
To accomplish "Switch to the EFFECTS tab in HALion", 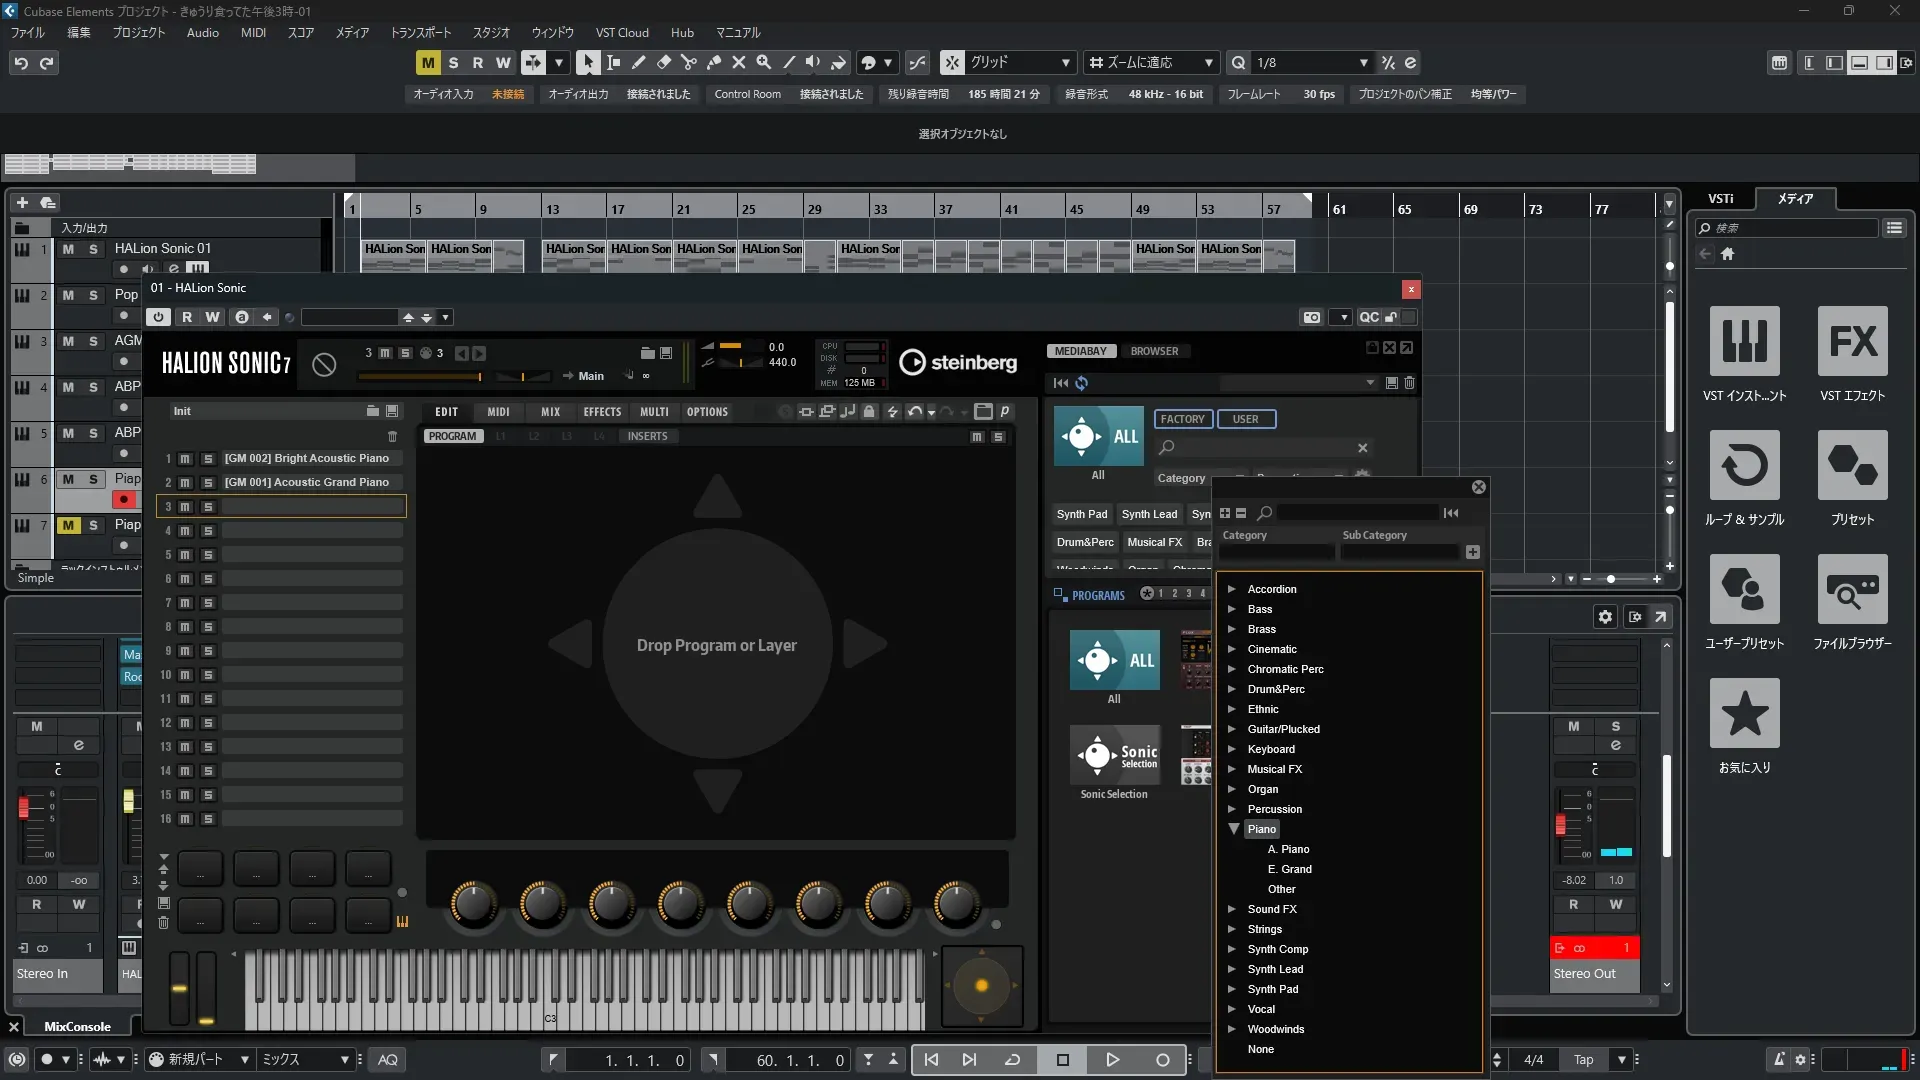I will (602, 412).
